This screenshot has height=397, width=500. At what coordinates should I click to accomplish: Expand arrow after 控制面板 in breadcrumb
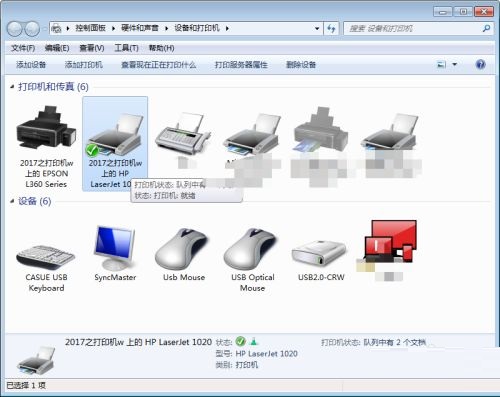pyautogui.click(x=113, y=29)
